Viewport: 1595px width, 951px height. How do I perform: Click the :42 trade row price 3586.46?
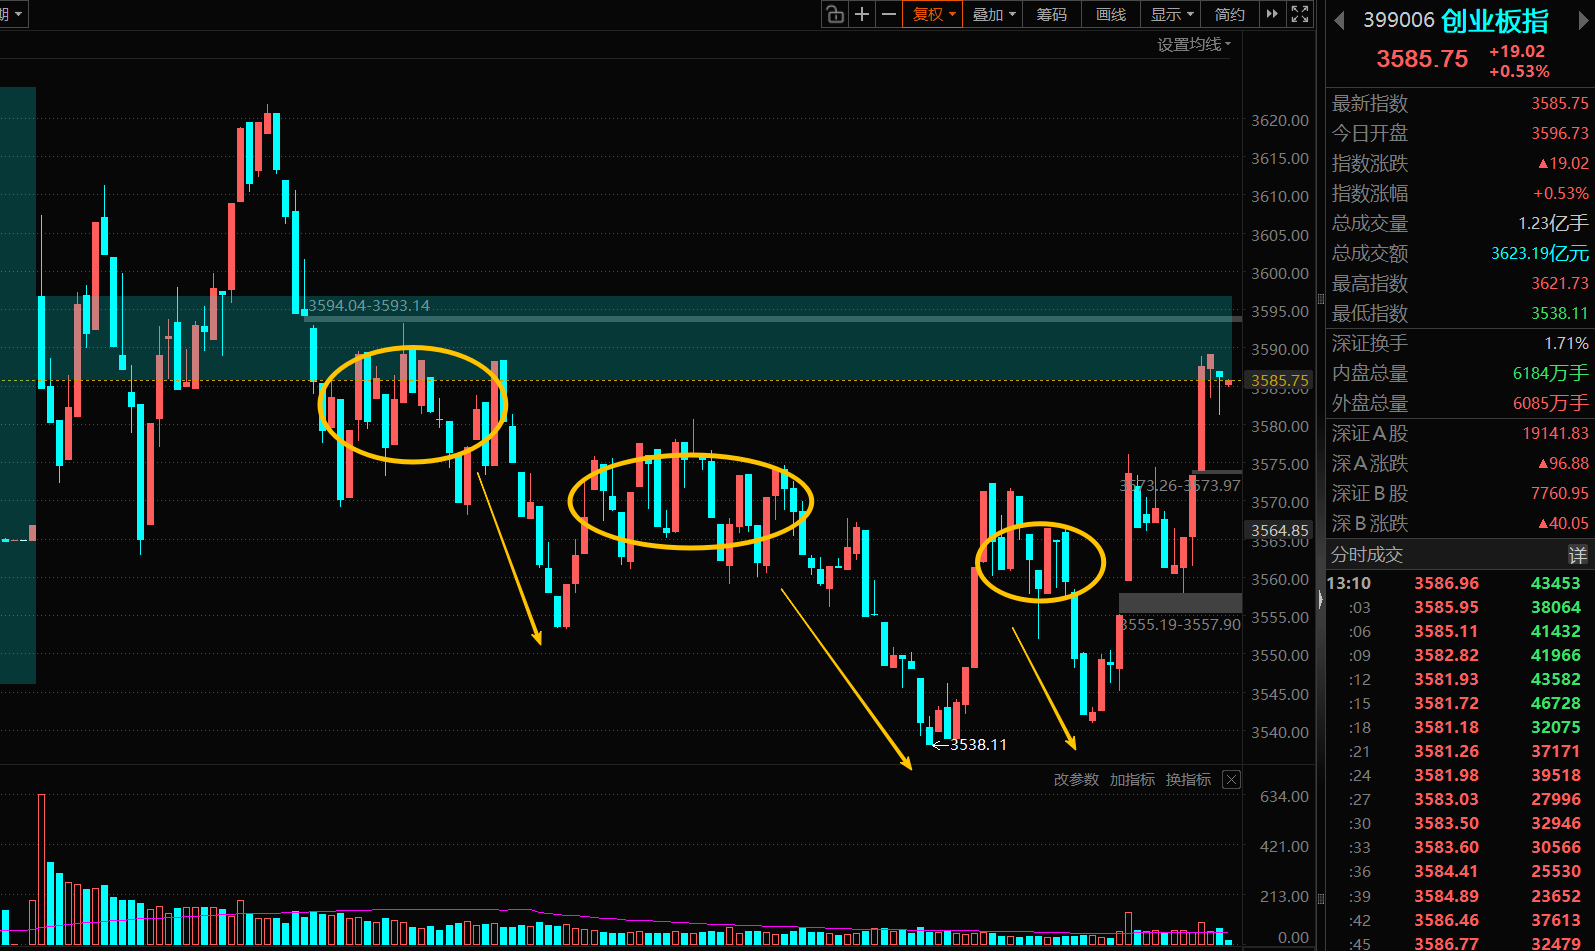pos(1446,920)
